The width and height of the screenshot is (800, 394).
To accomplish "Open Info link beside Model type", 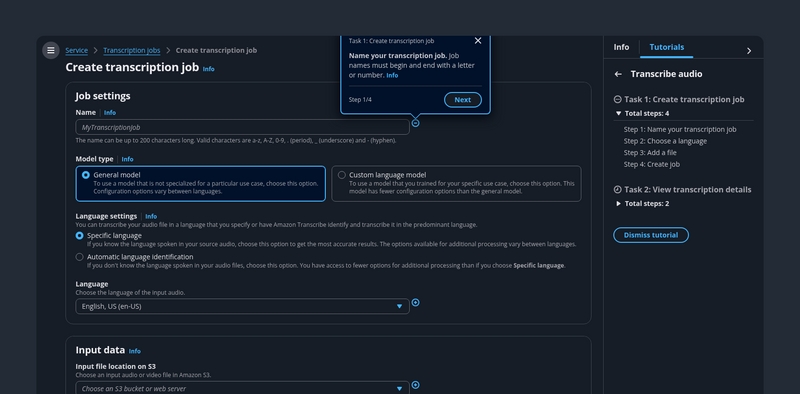I will pos(128,159).
